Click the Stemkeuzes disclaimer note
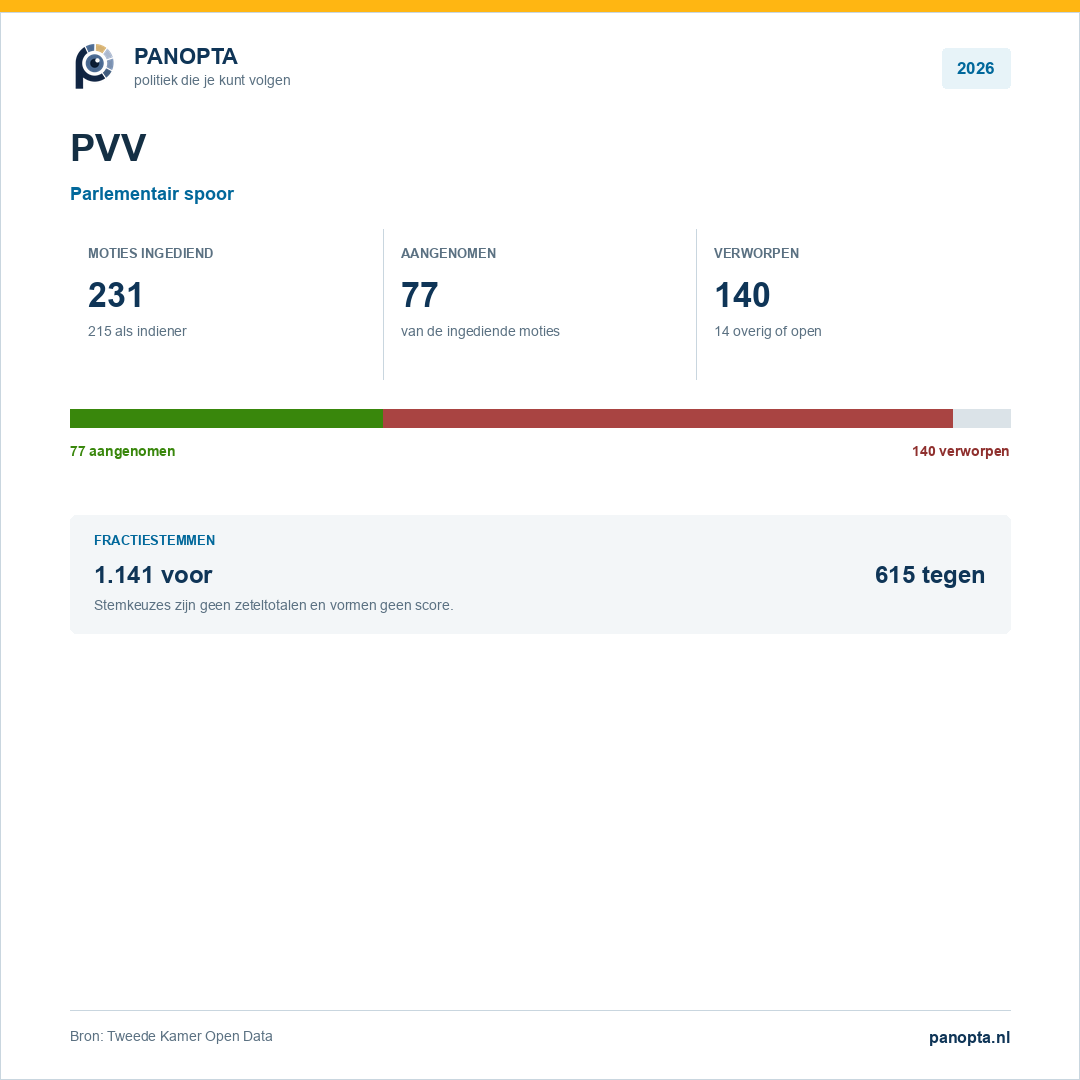This screenshot has width=1080, height=1080. pyautogui.click(x=273, y=605)
